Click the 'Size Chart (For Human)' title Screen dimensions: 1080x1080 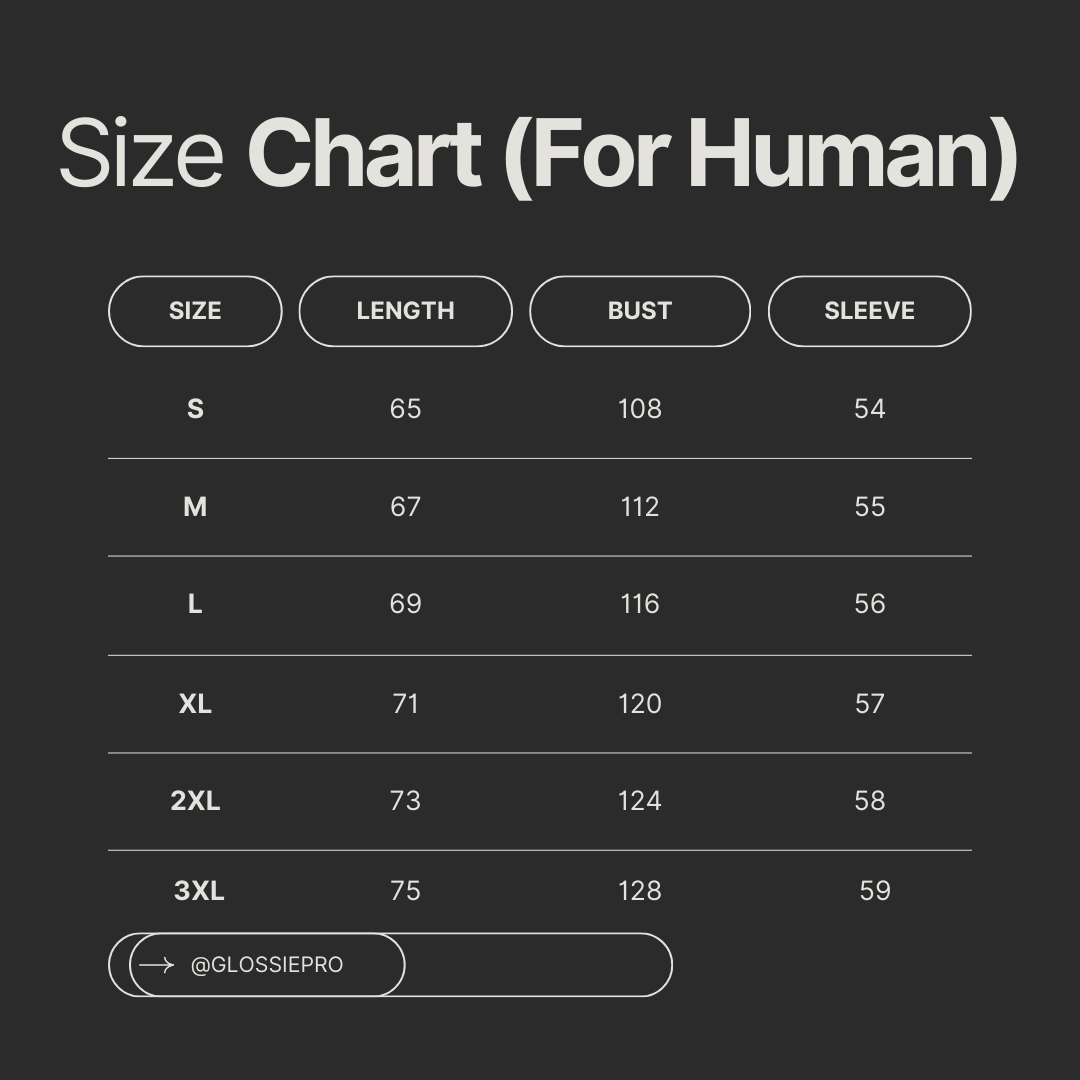click(539, 155)
